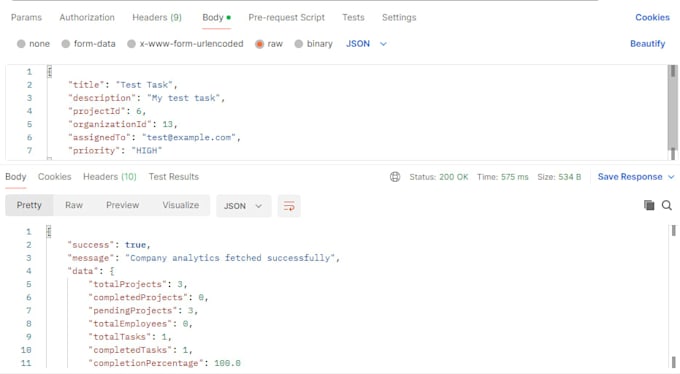The width and height of the screenshot is (680, 374).
Task: Select the binary body type radio
Action: [x=298, y=44]
